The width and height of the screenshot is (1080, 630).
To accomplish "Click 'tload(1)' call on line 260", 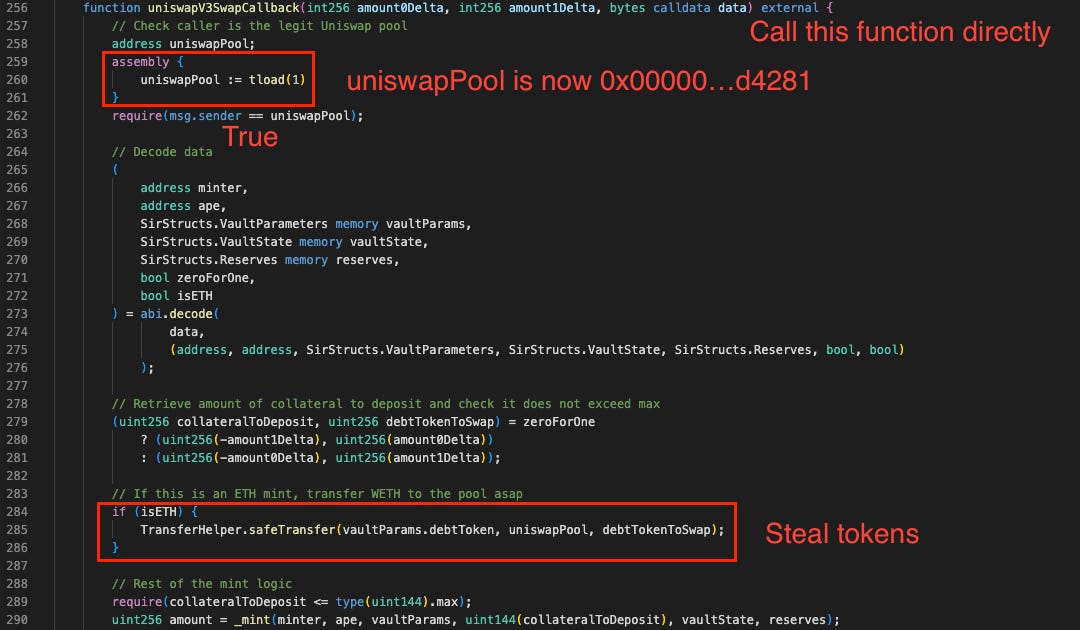I will click(277, 80).
